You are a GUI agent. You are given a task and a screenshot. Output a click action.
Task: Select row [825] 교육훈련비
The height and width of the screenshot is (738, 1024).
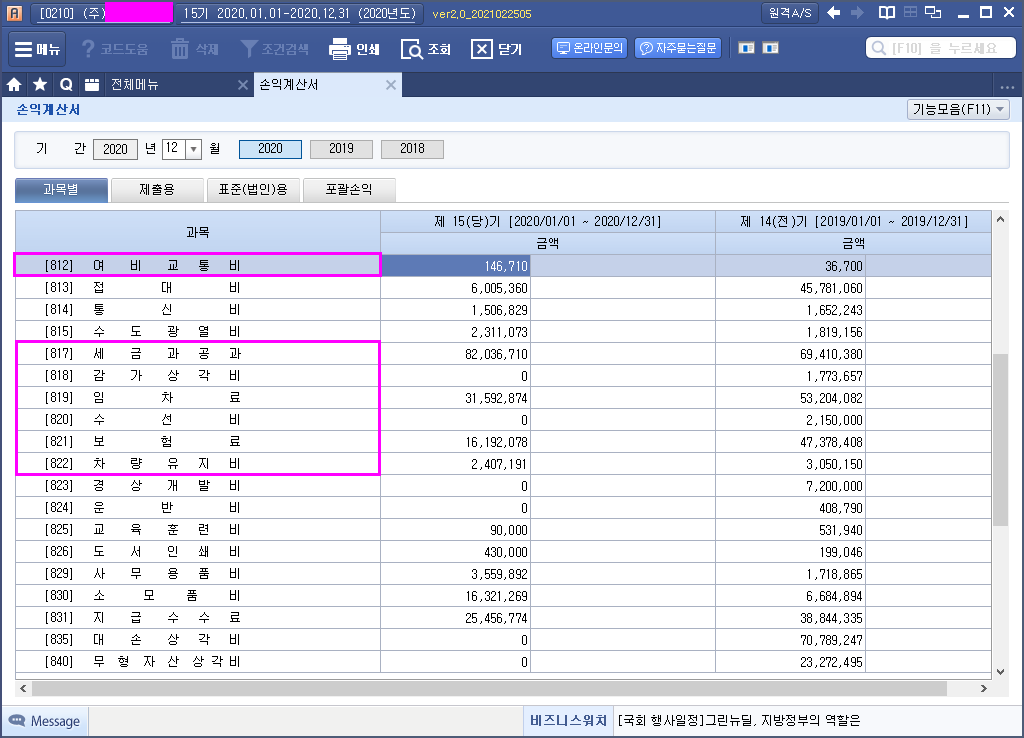pos(503,530)
